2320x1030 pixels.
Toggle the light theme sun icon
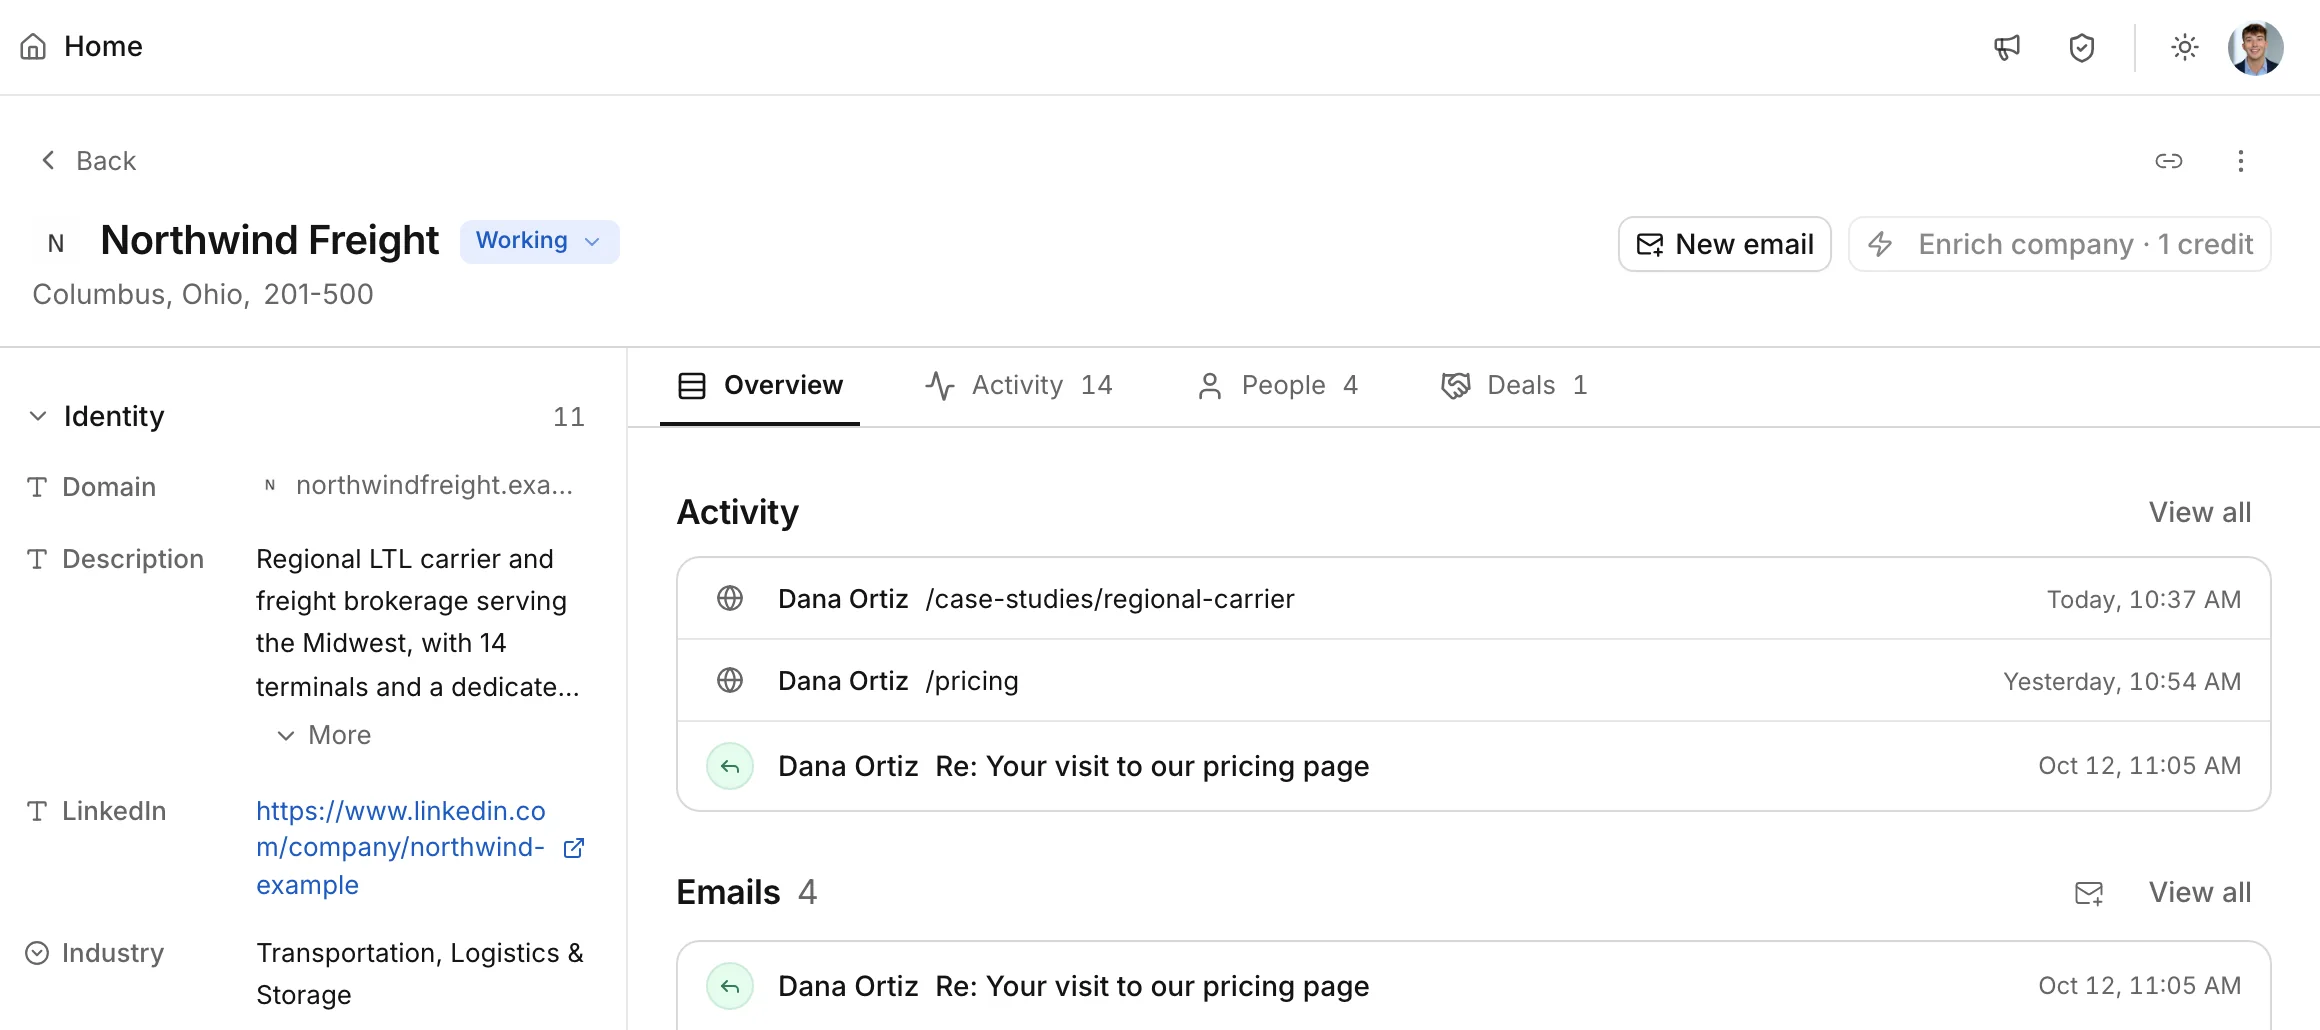click(x=2185, y=47)
